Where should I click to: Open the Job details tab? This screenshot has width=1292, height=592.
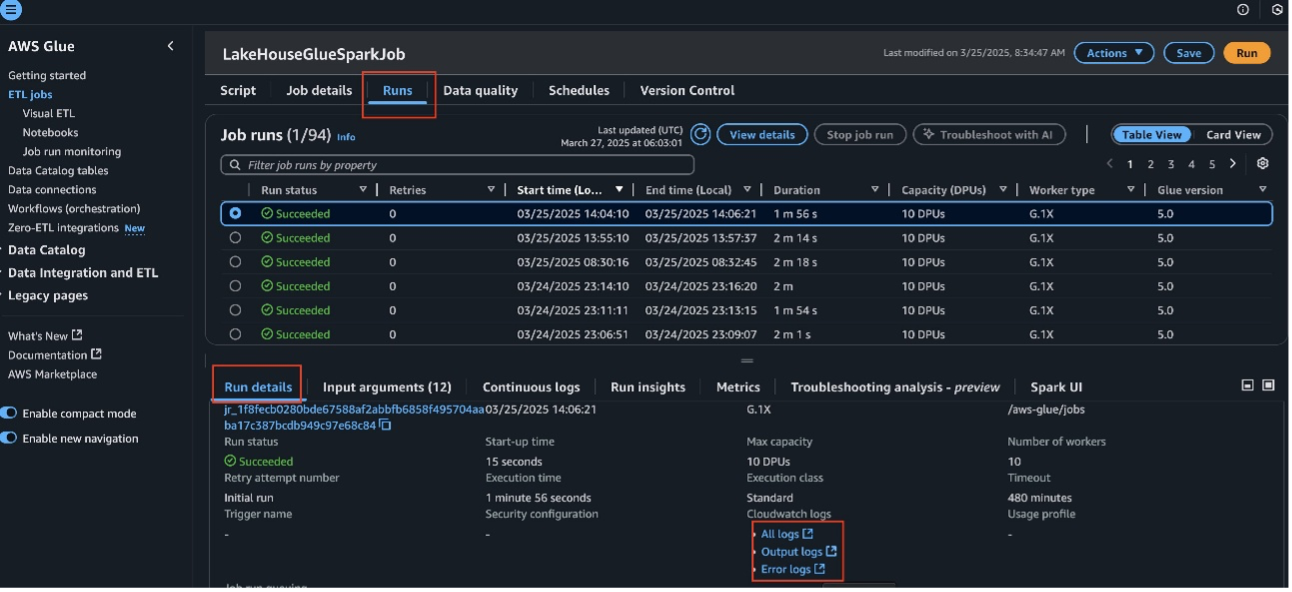click(x=319, y=90)
